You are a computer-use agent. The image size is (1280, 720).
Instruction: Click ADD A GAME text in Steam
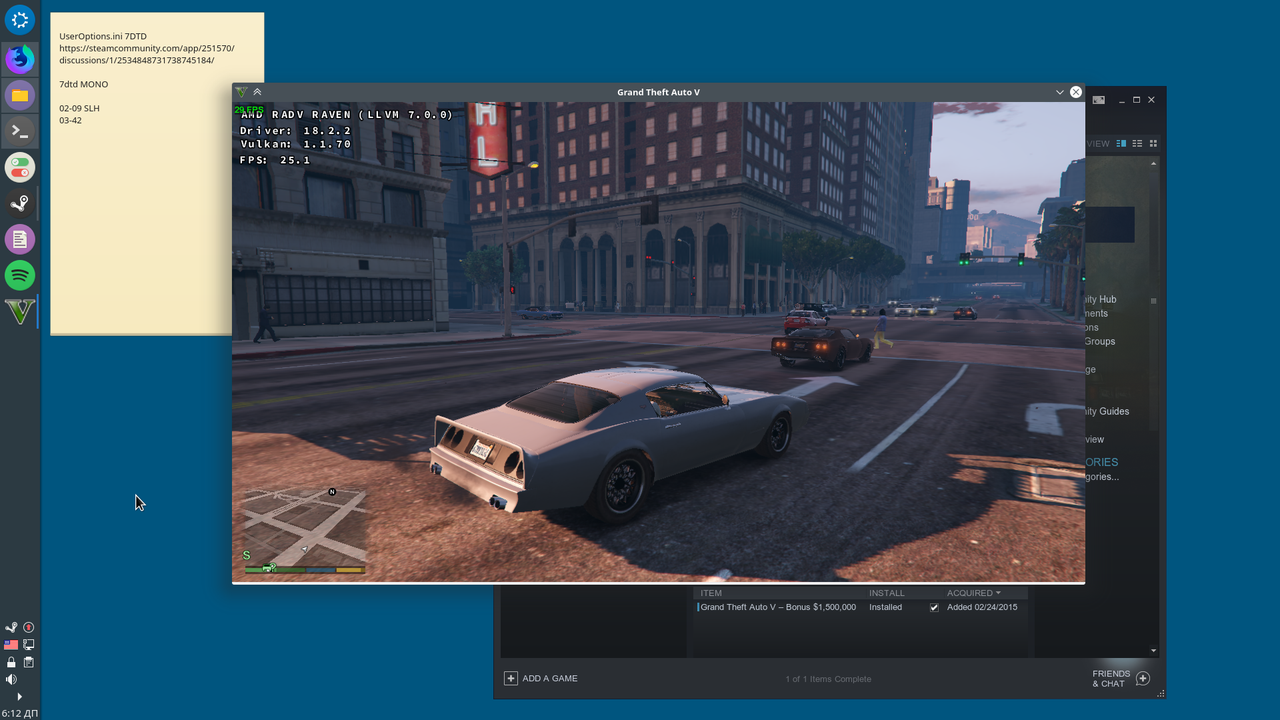pos(550,678)
